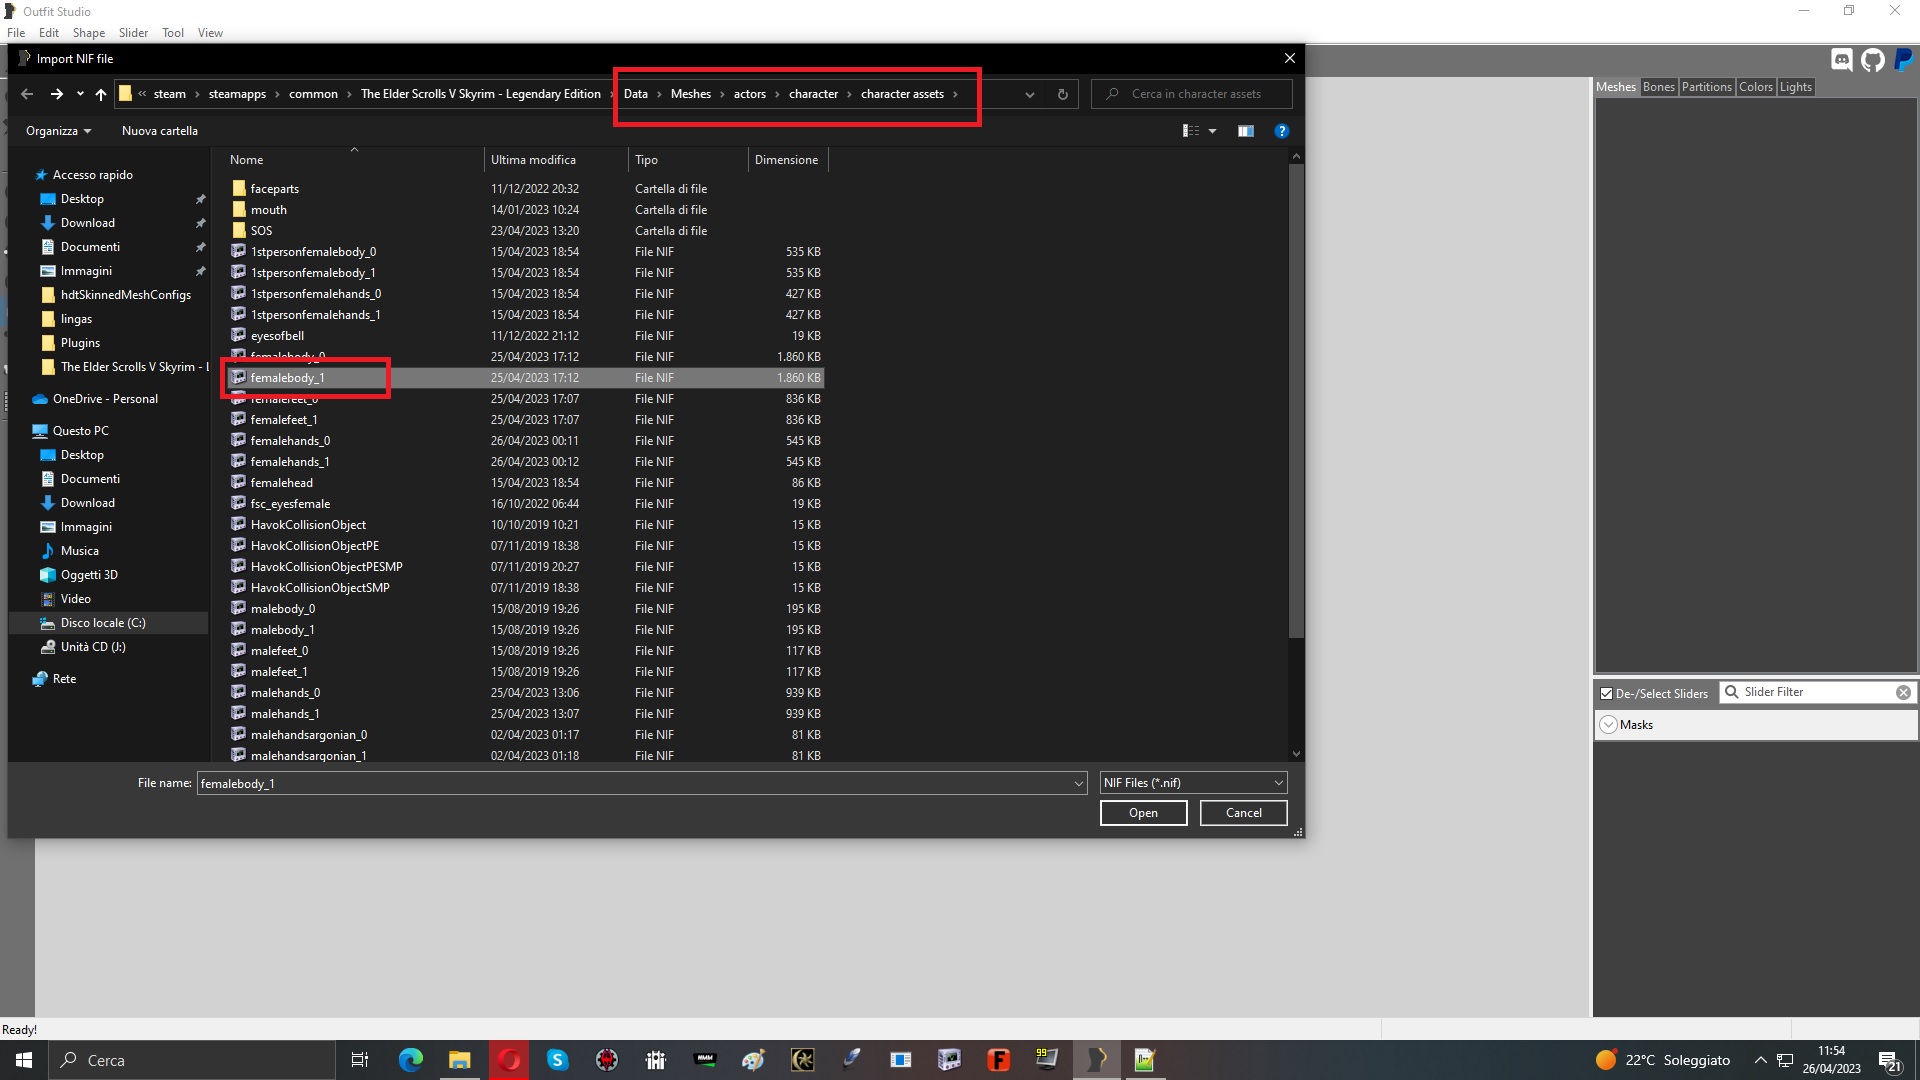Go up one folder level

coord(101,94)
